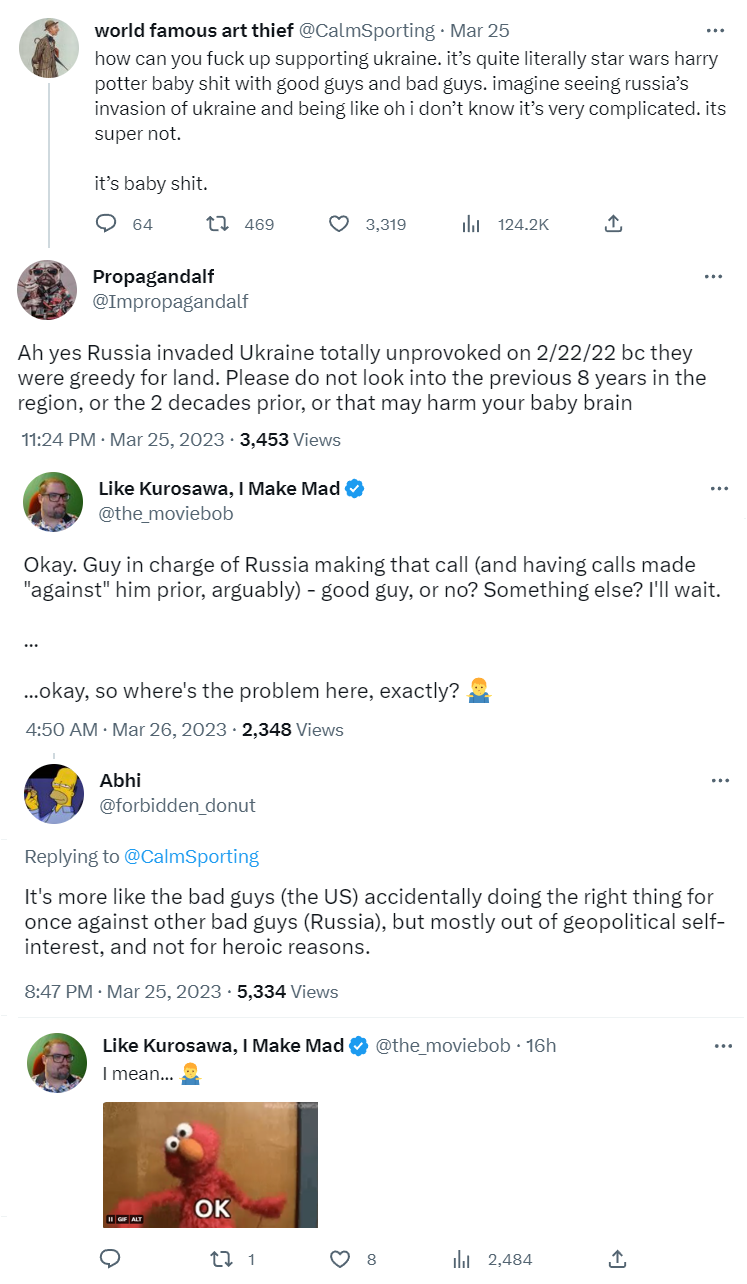View analytics showing 124.2K views
The image size is (747, 1284).
click(471, 224)
